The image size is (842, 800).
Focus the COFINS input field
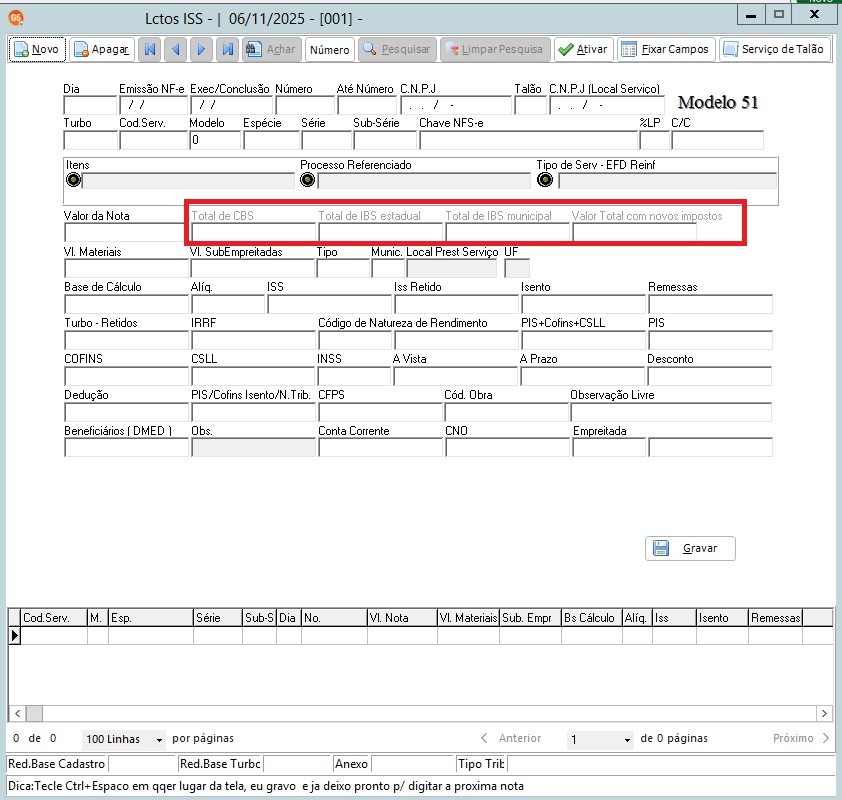126,376
